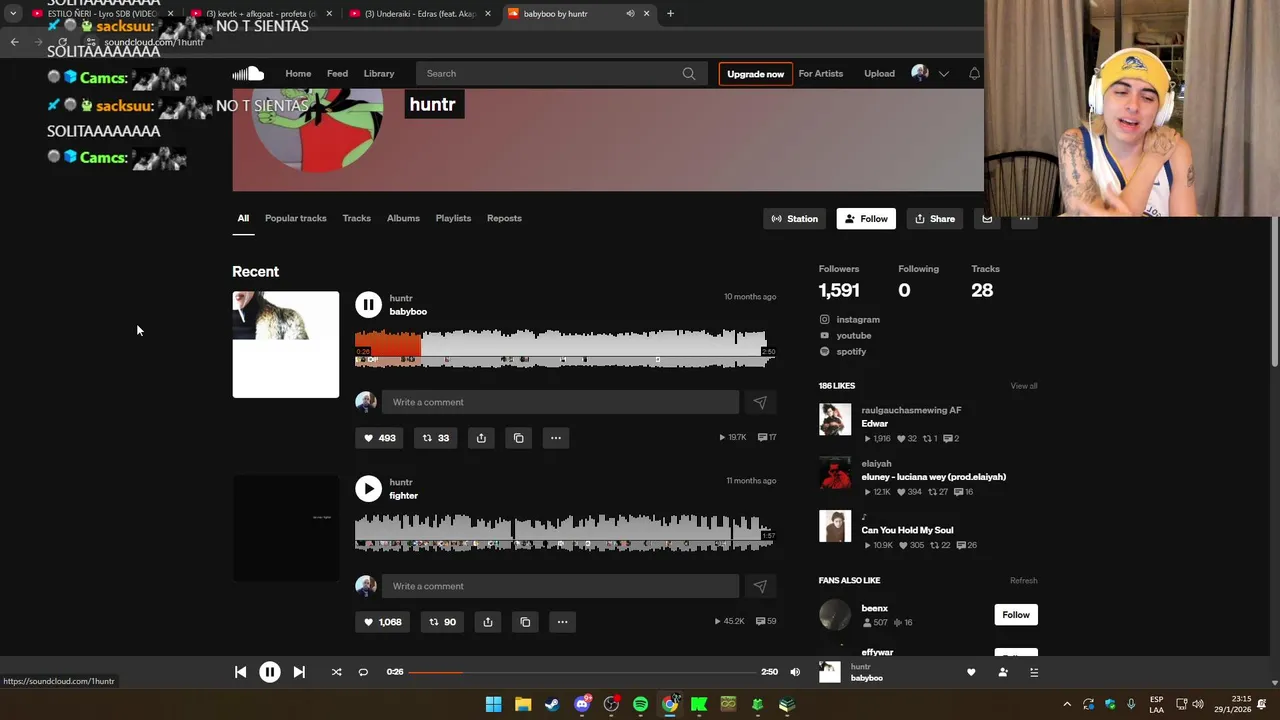Mute volume in the player bar
Viewport: 1280px width, 720px height.
coord(795,672)
